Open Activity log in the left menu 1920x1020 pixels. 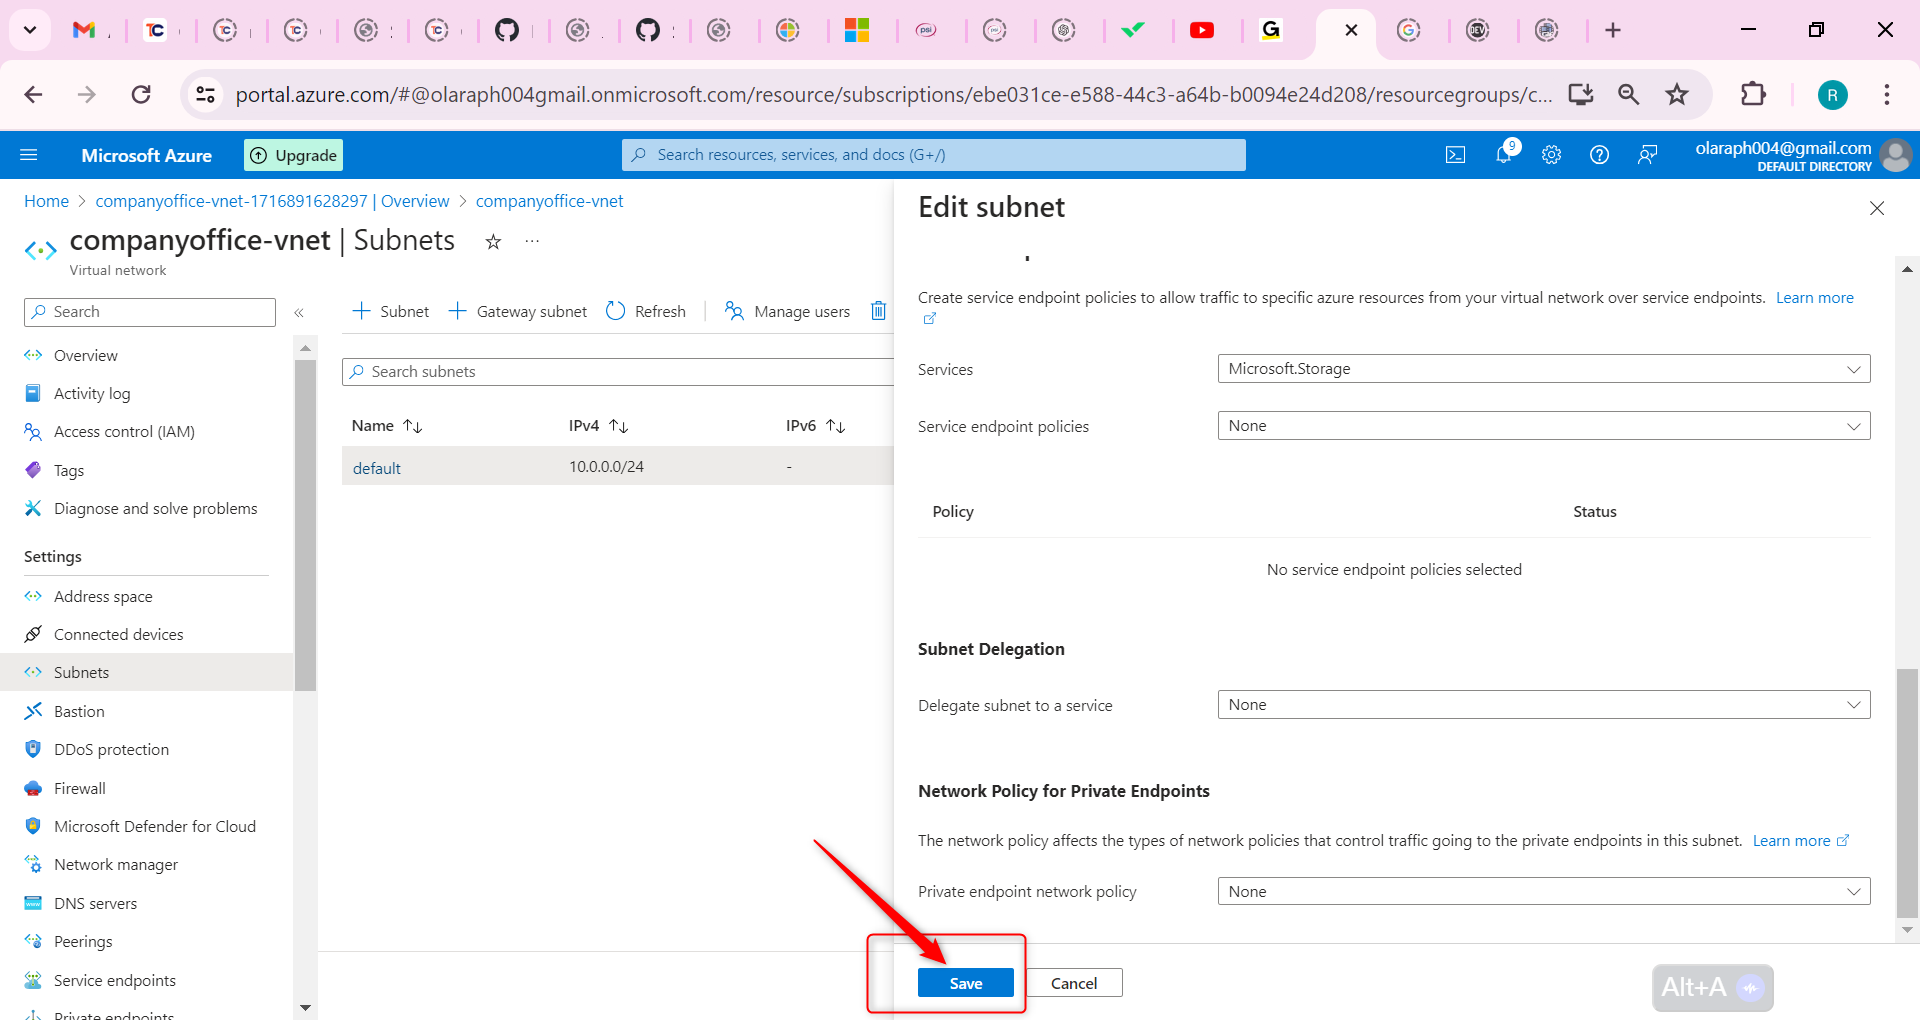point(92,394)
